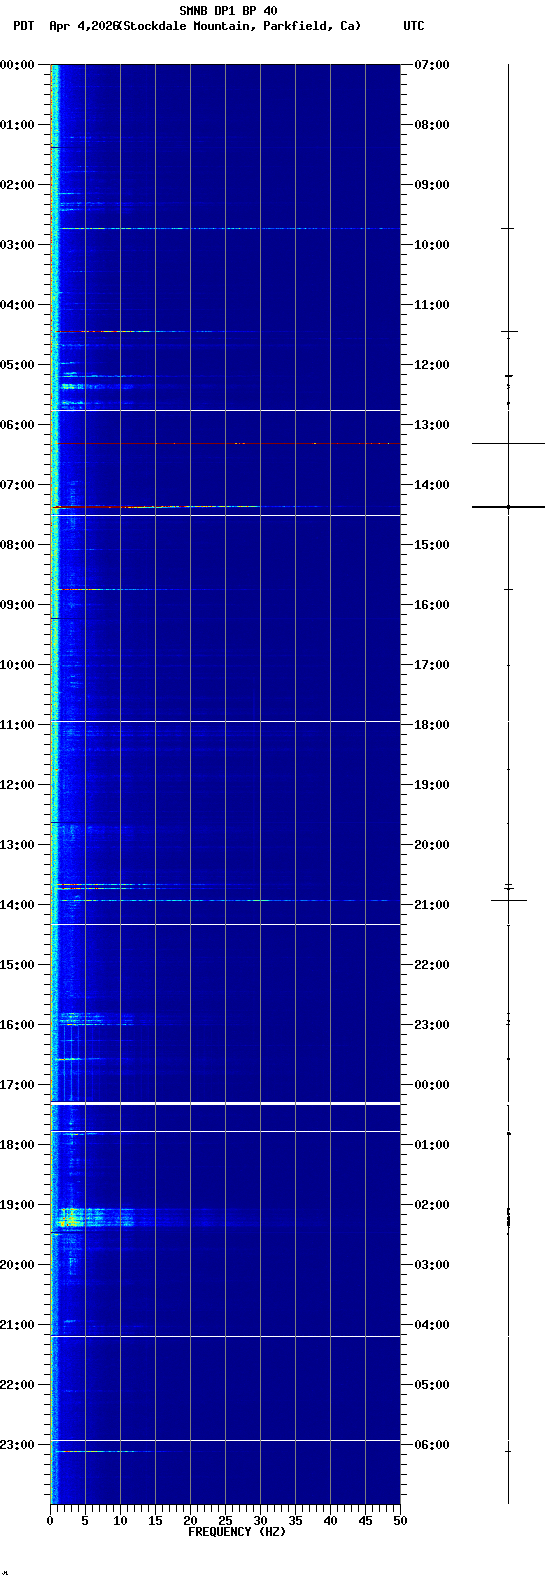Click the 19:00 label on PDT axis
Screen dimensions: 552x1584
(x=17, y=1205)
